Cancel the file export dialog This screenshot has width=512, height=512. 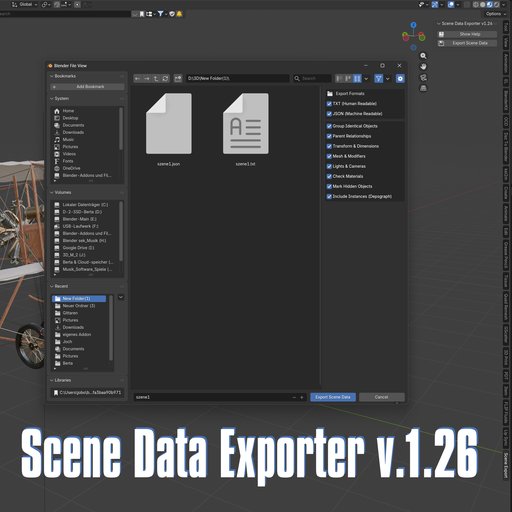382,397
